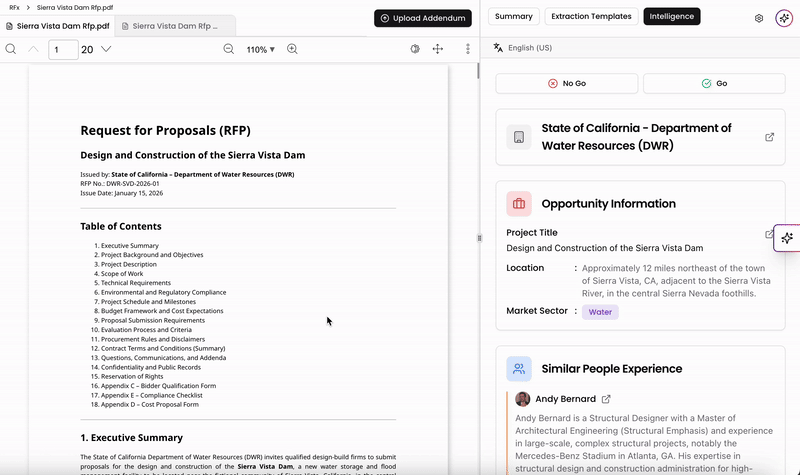
Task: Click the translate language icon
Action: pyautogui.click(x=498, y=47)
